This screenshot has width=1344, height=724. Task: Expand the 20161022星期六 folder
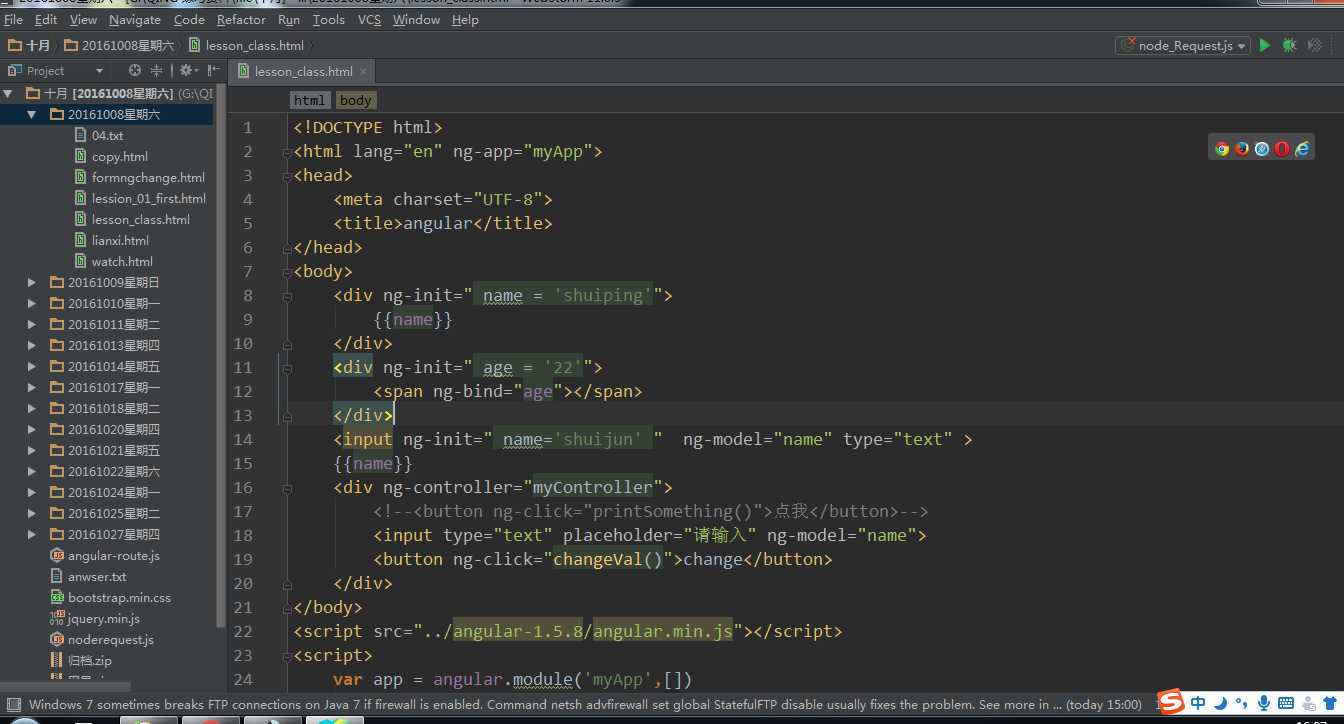[32, 471]
